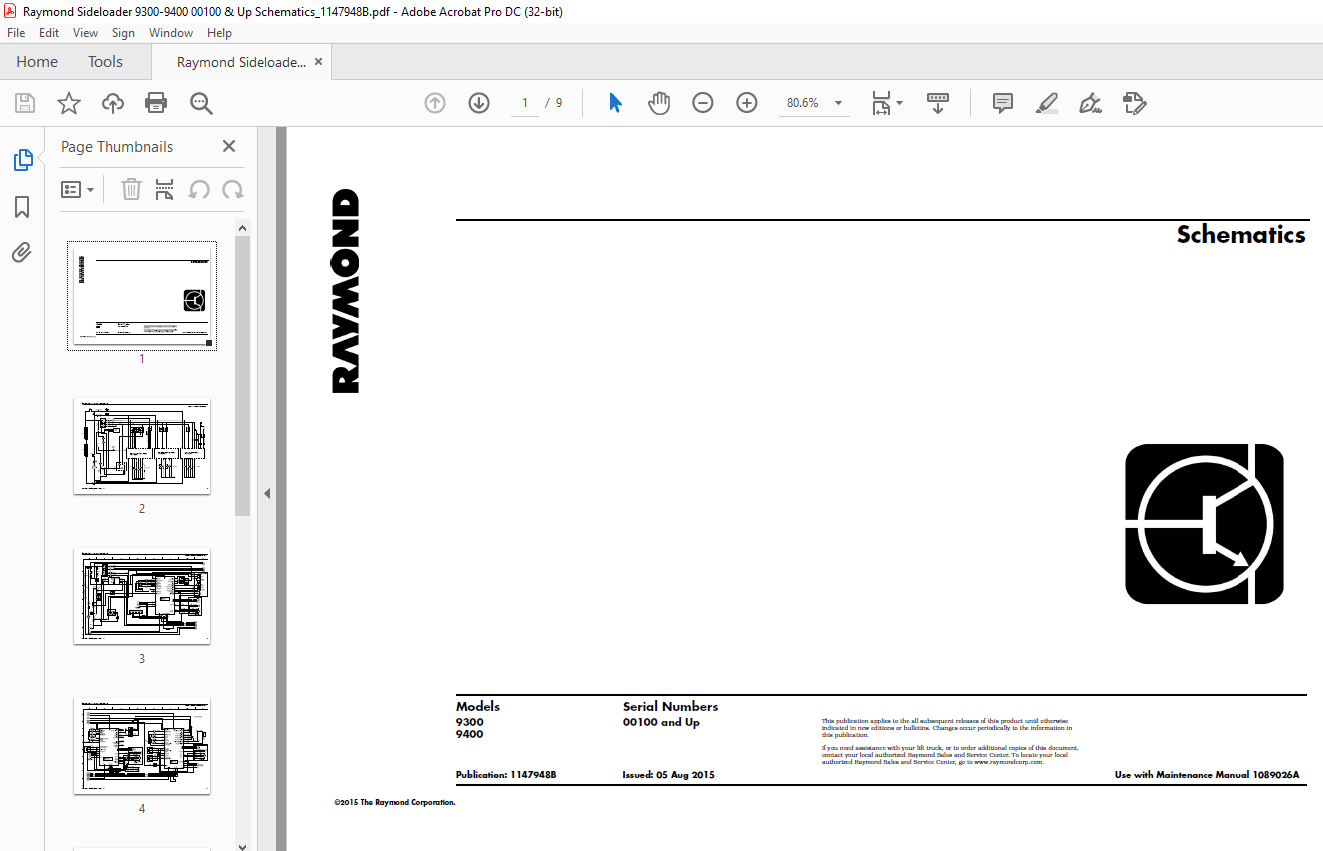Switch to the Tools tab
This screenshot has width=1323, height=851.
tap(105, 62)
